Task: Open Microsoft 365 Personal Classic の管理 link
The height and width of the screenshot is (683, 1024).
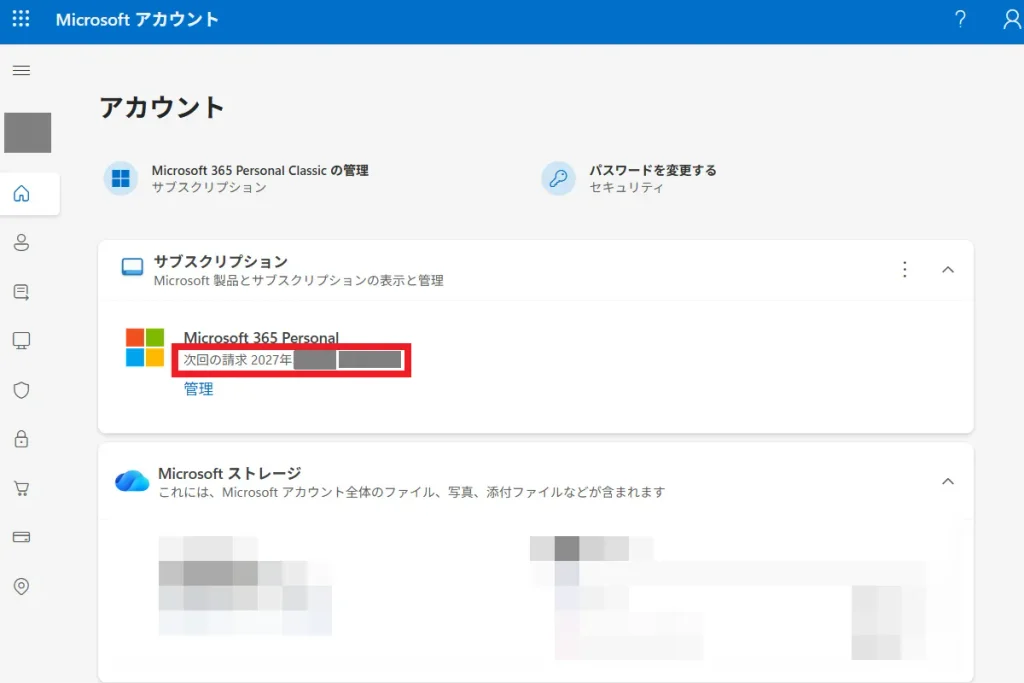Action: coord(260,170)
